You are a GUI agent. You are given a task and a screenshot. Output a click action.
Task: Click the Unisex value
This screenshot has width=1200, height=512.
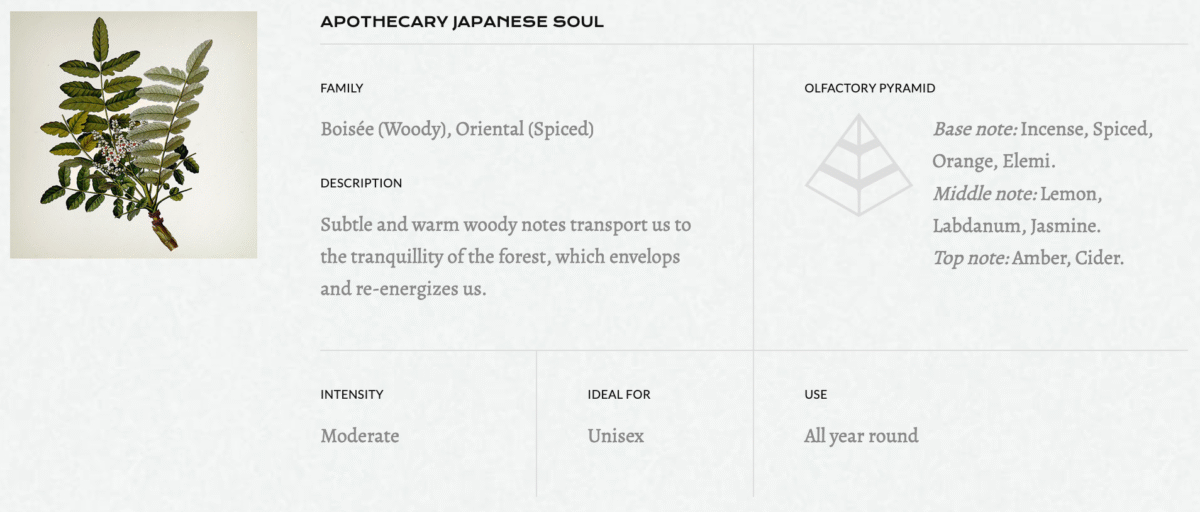point(616,436)
